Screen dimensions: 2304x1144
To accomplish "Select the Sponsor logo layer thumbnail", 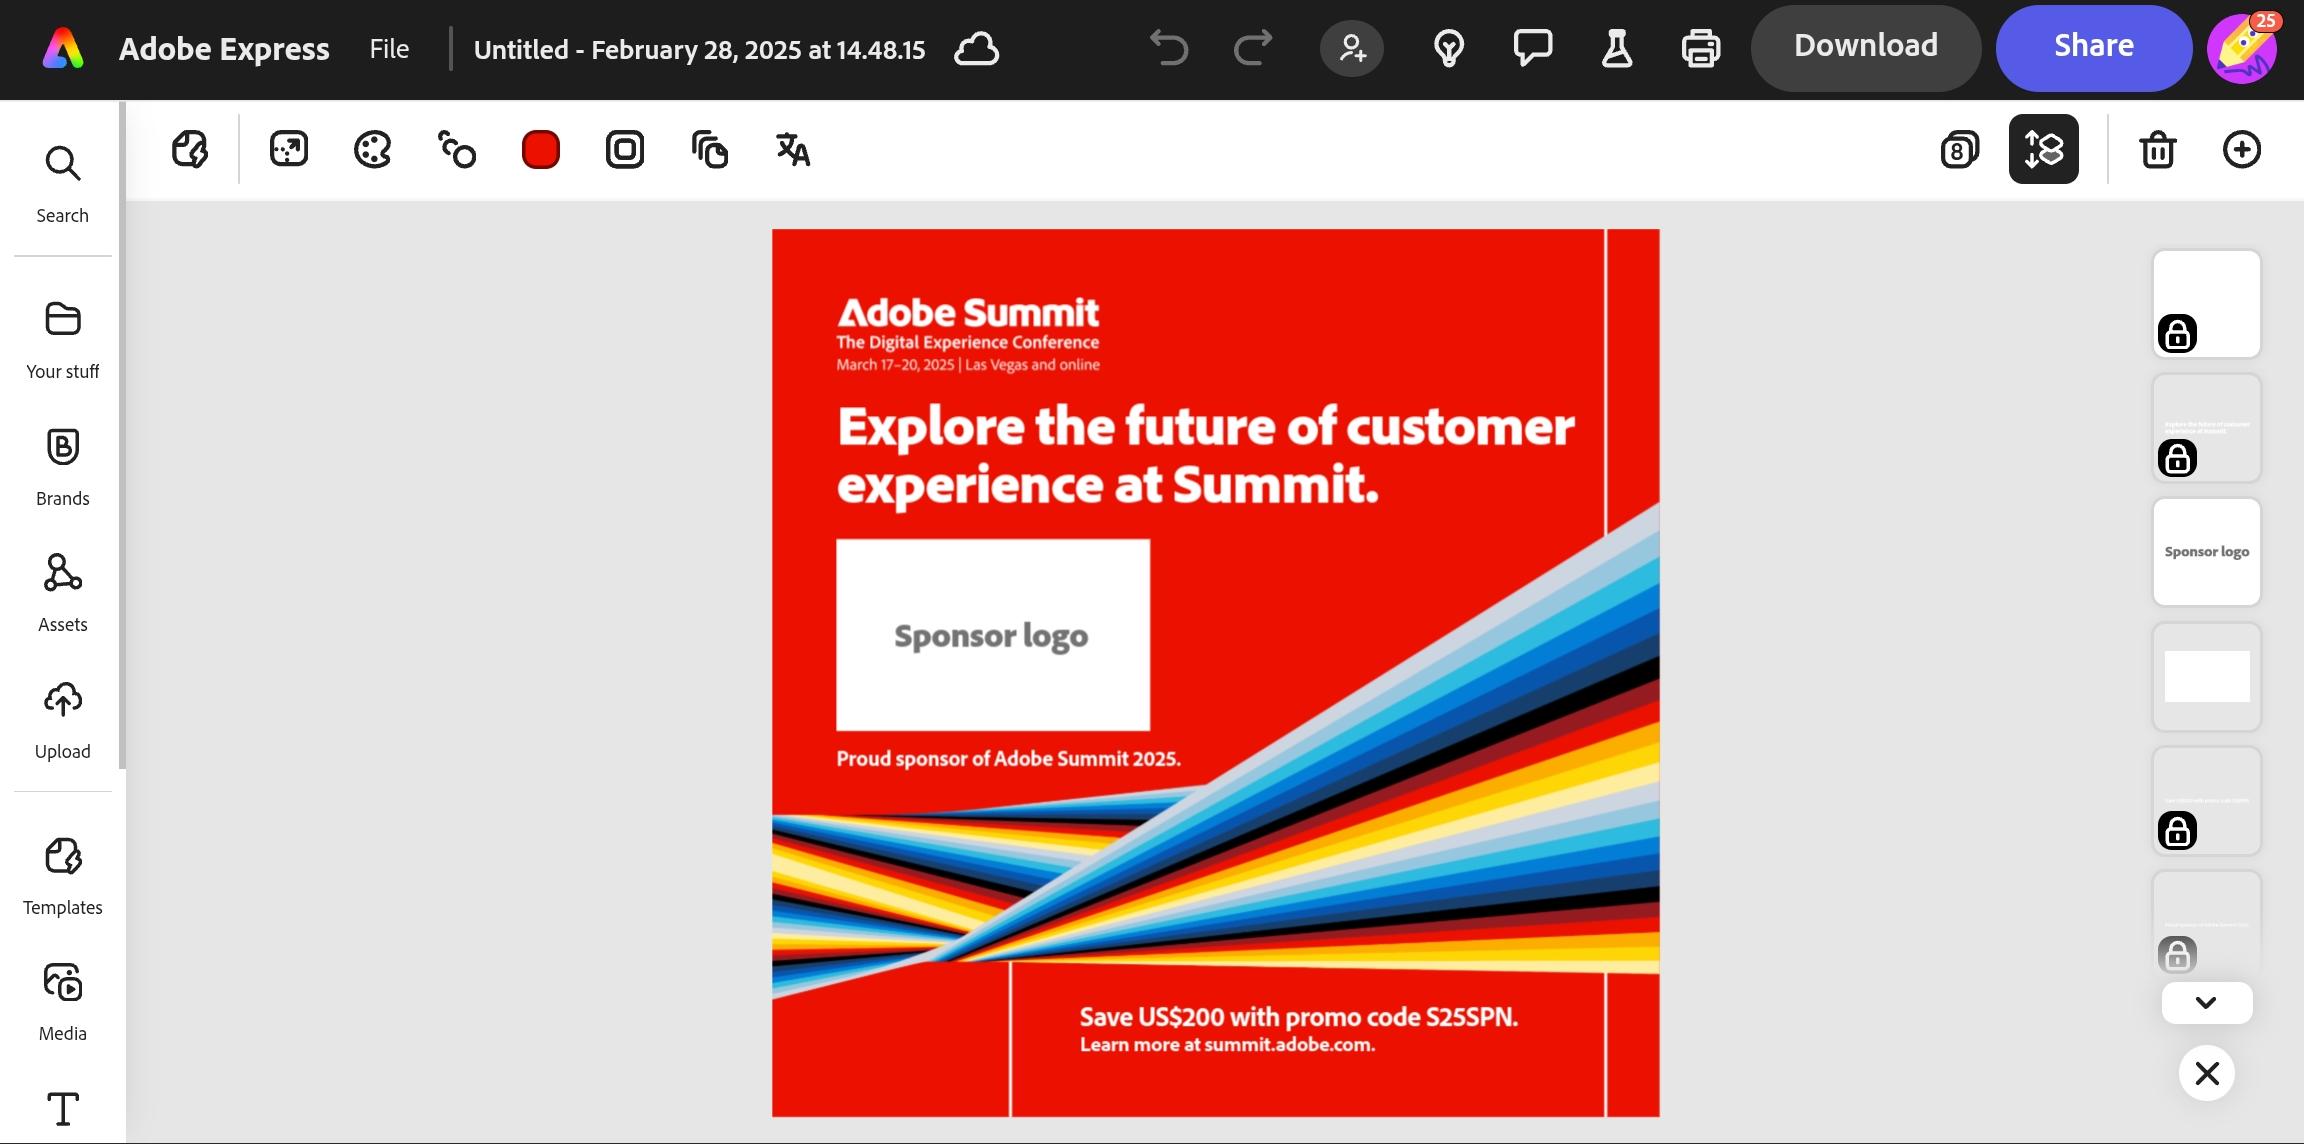I will (2206, 552).
